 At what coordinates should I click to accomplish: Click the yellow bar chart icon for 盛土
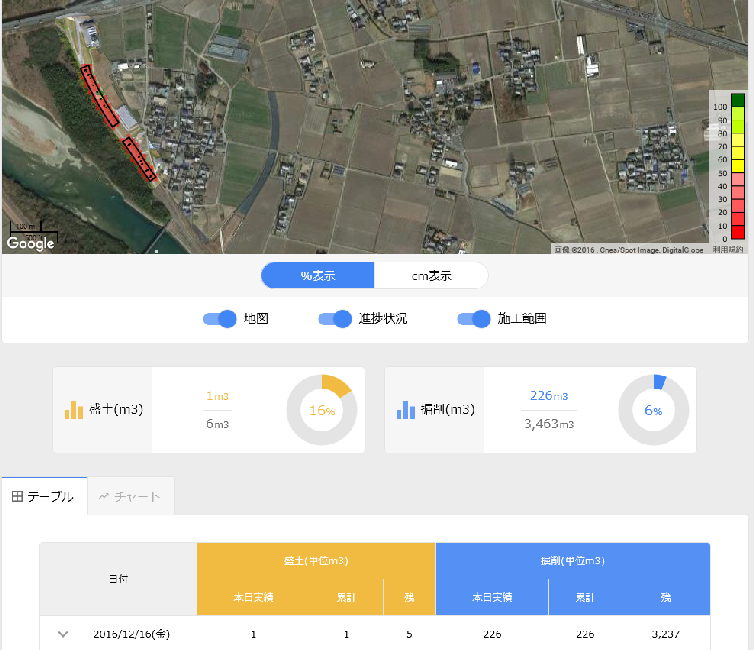pos(74,410)
